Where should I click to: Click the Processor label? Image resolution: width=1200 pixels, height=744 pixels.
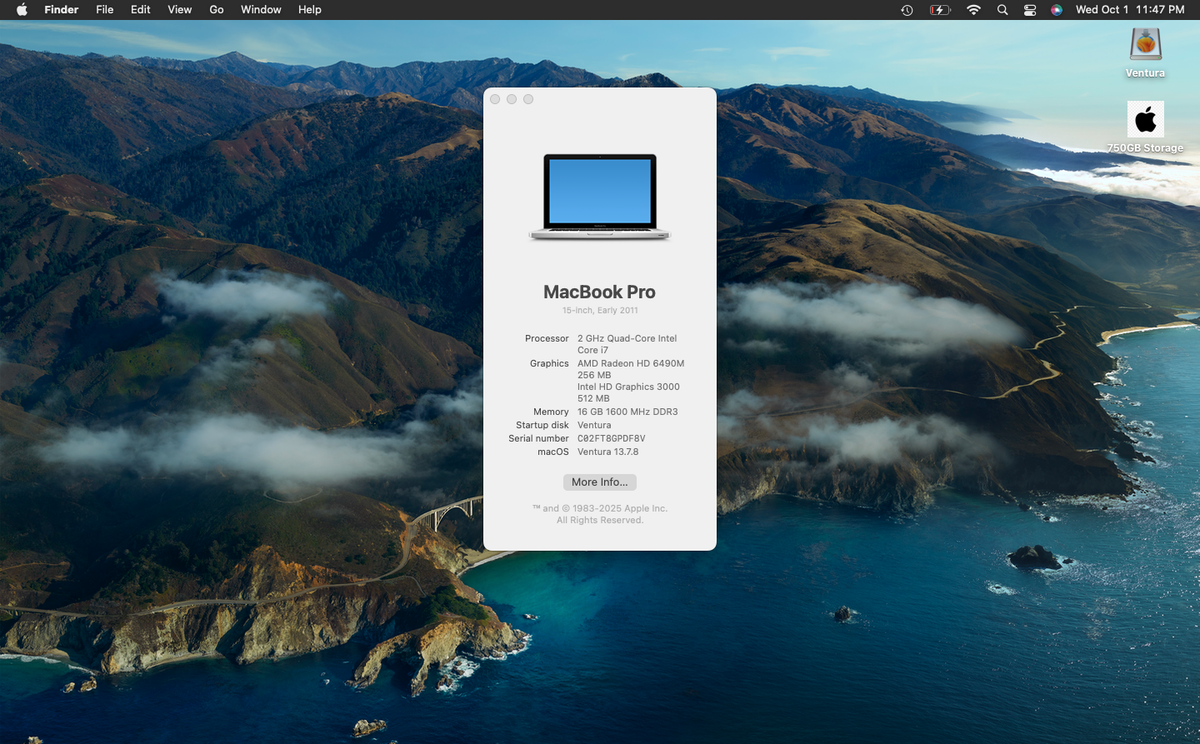point(547,339)
